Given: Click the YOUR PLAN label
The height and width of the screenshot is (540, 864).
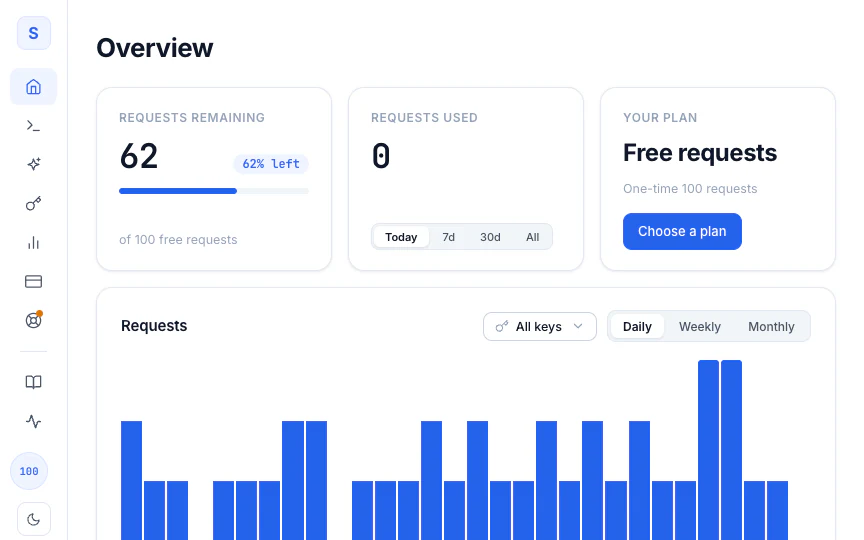Looking at the screenshot, I should click(x=660, y=117).
